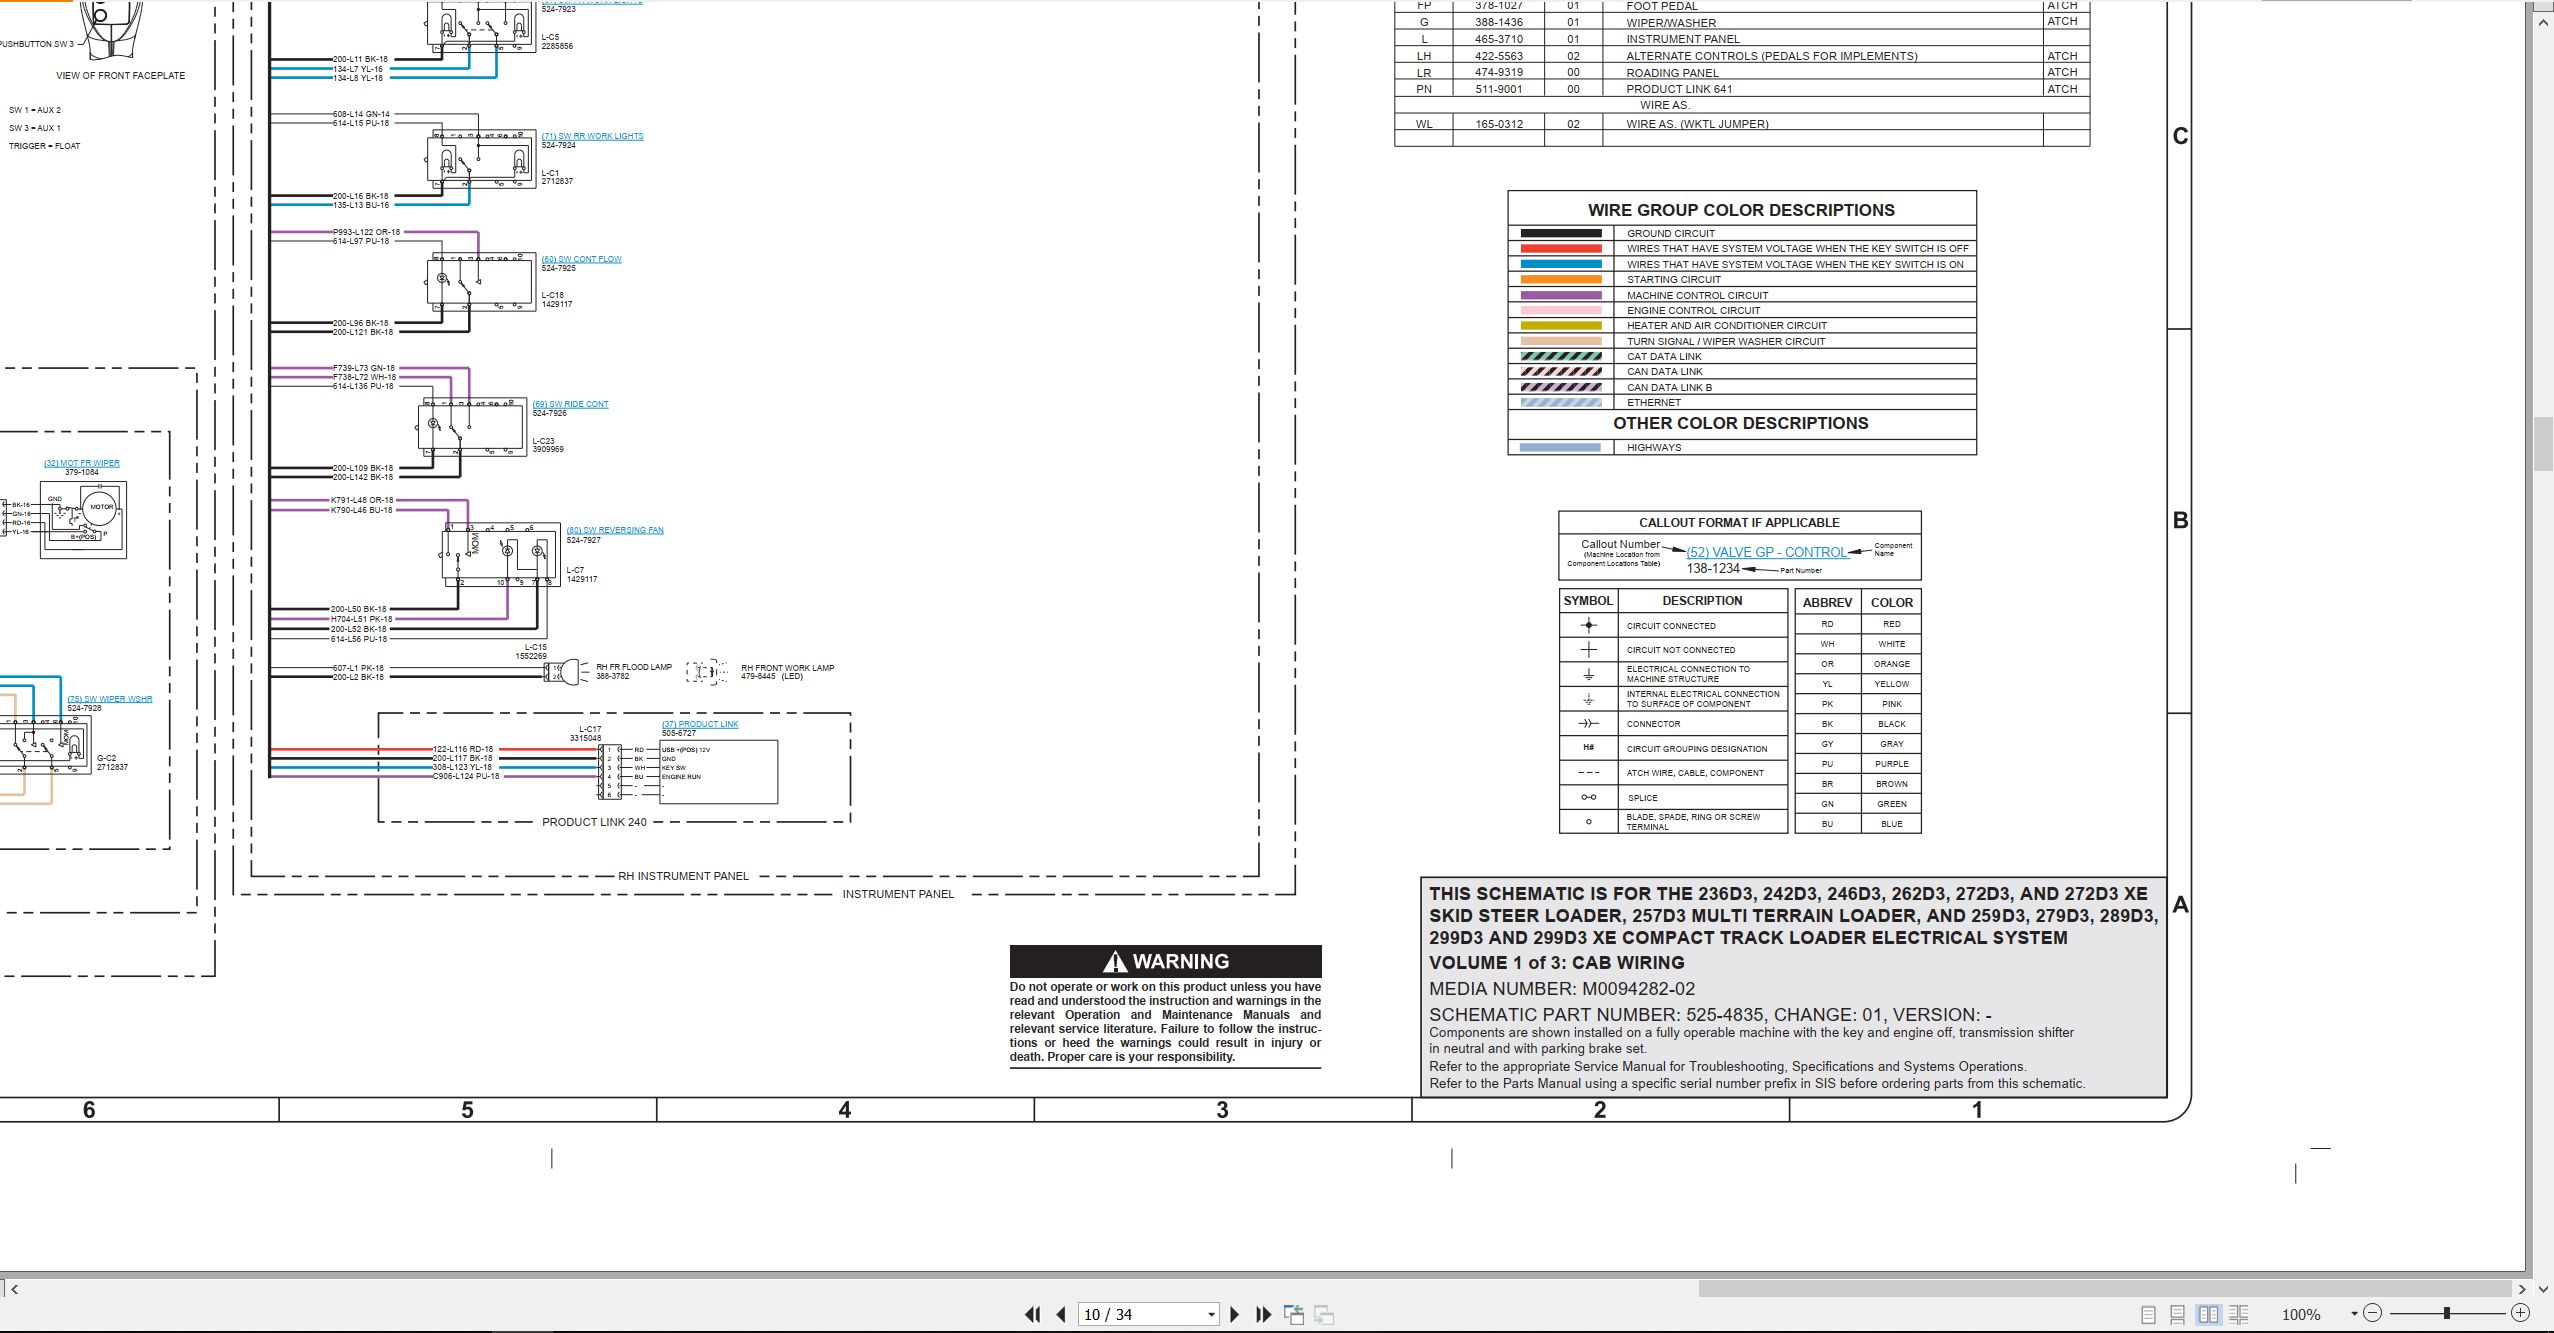
Task: Open the (32) MOT FR WIPER link
Action: pyautogui.click(x=82, y=463)
